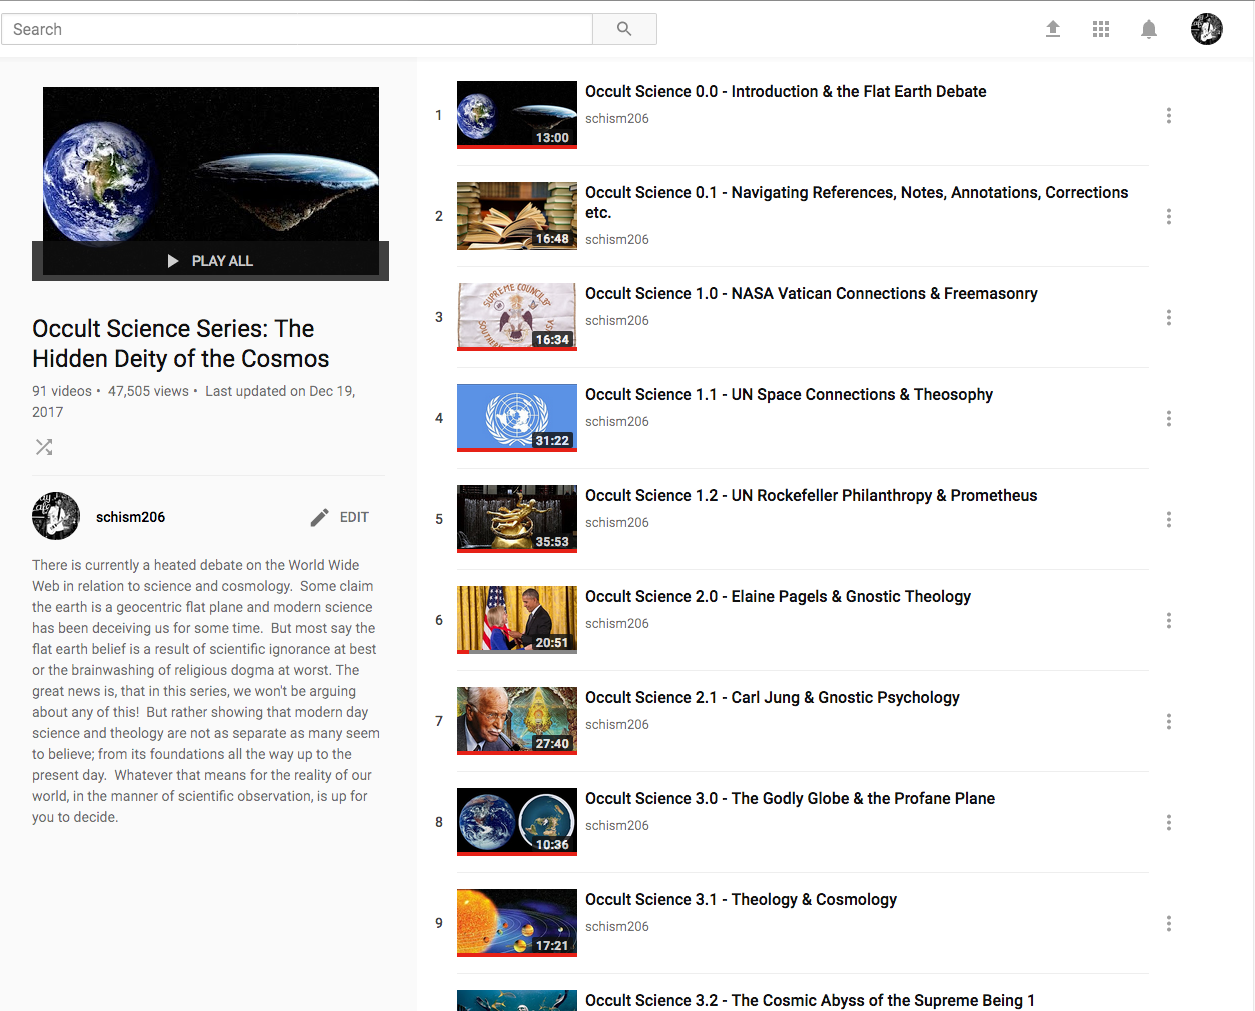
Task: Click PLAY ALL on playlist cover
Action: coord(210,261)
